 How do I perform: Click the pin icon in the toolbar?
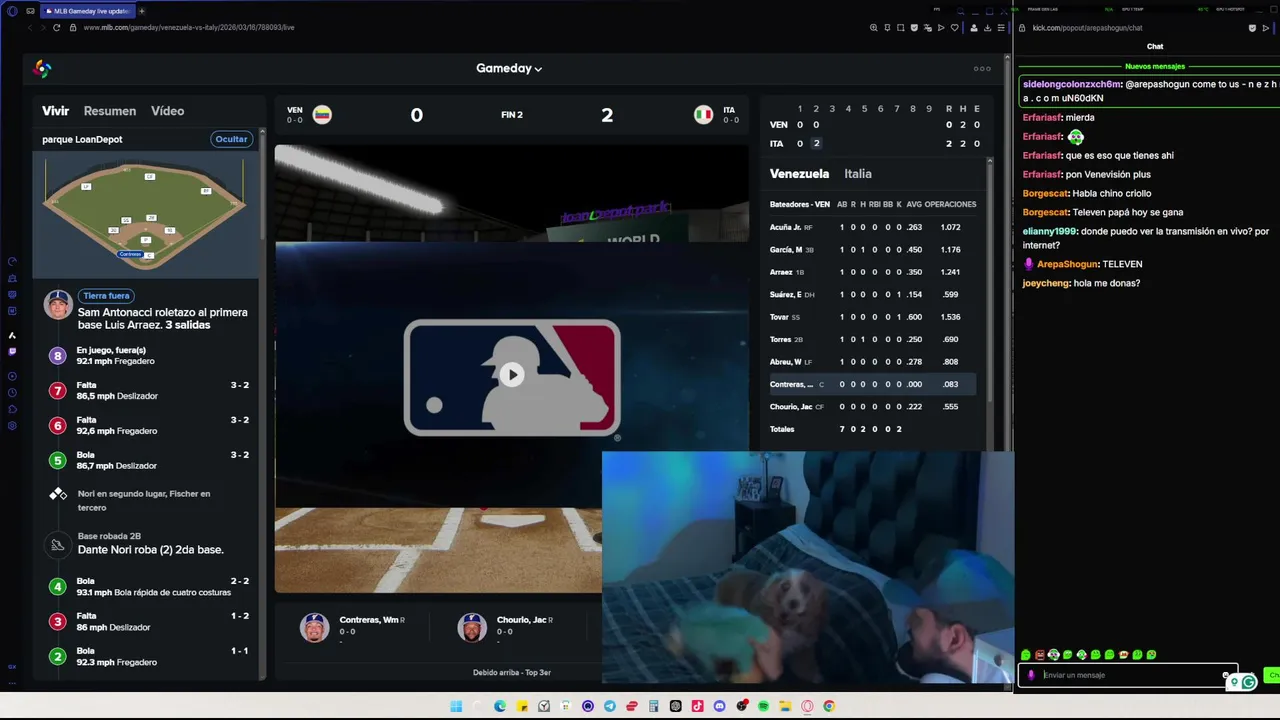tap(887, 27)
